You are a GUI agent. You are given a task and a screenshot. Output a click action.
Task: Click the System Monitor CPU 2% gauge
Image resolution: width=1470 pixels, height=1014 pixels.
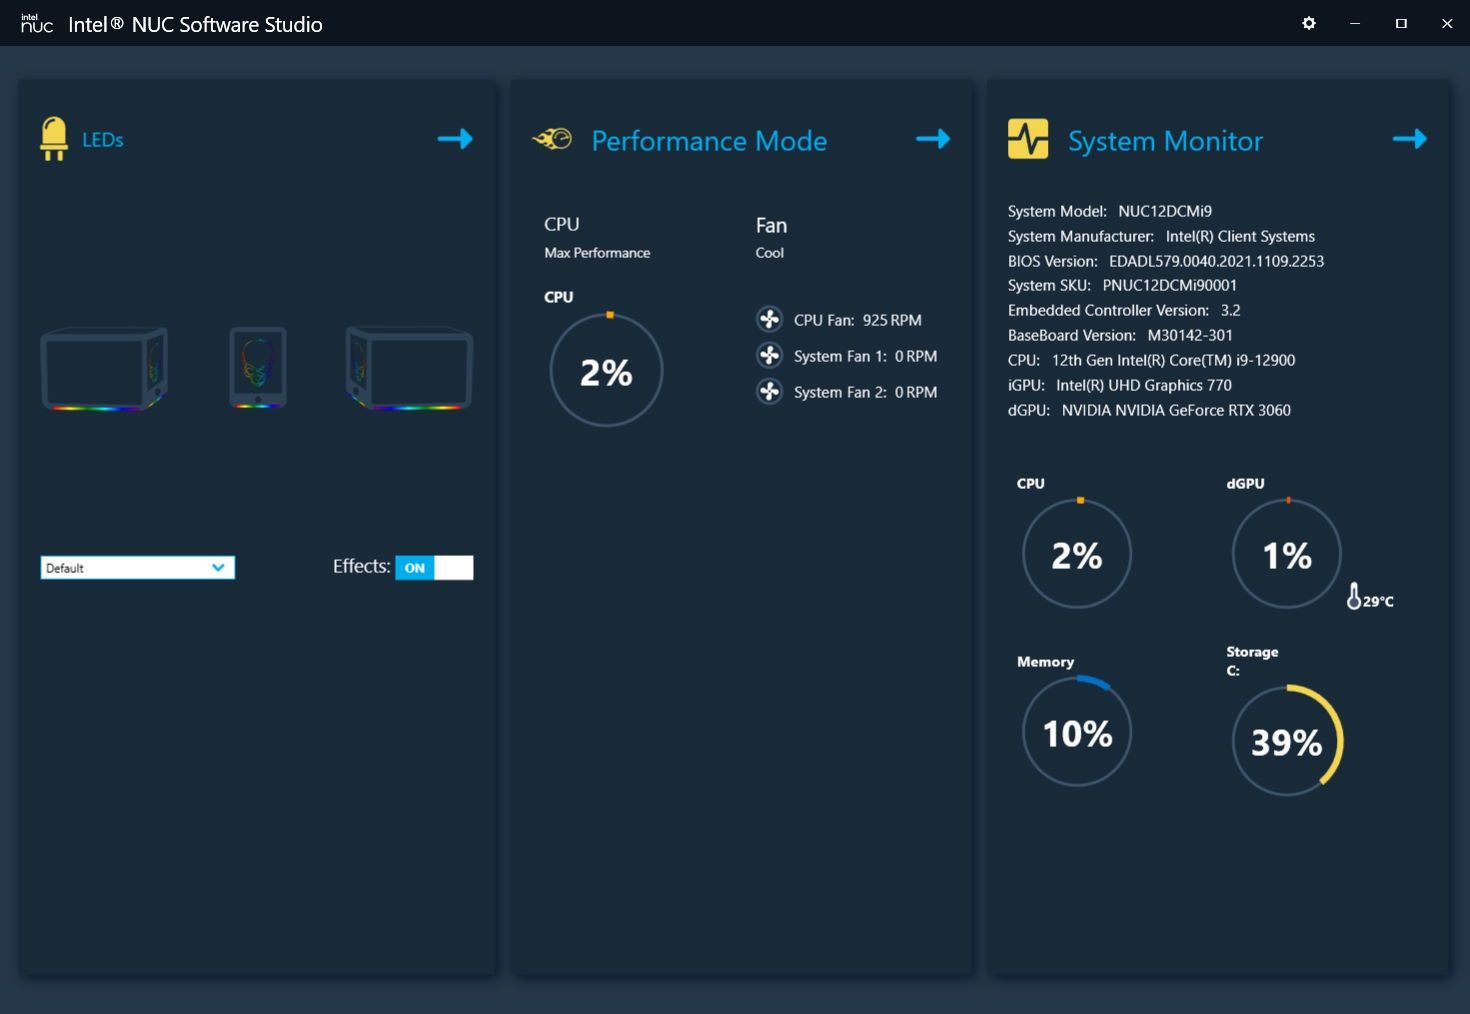tap(1077, 554)
